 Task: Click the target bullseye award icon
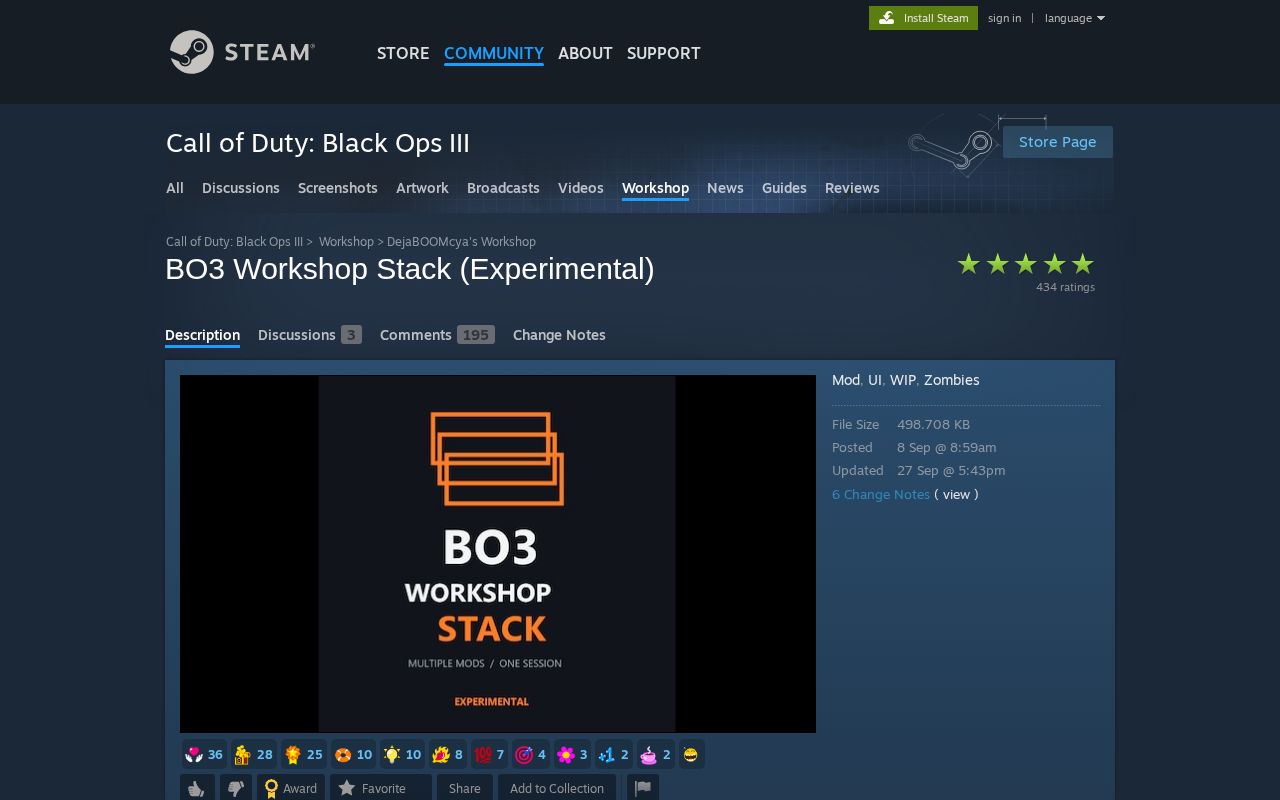coord(524,754)
